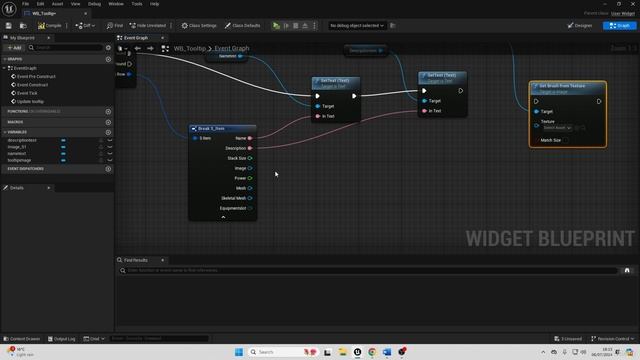Save the blueprint with the save icon
Image resolution: width=640 pixels, height=360 pixels.
point(9,26)
